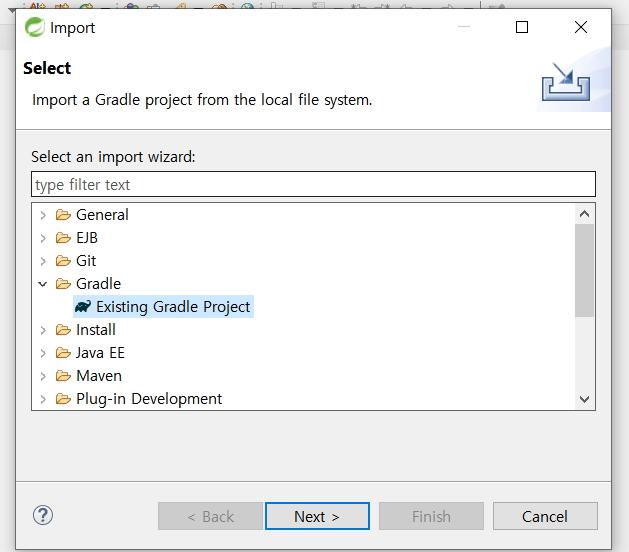Select the EJB folder icon
This screenshot has height=552, width=629.
click(63, 238)
